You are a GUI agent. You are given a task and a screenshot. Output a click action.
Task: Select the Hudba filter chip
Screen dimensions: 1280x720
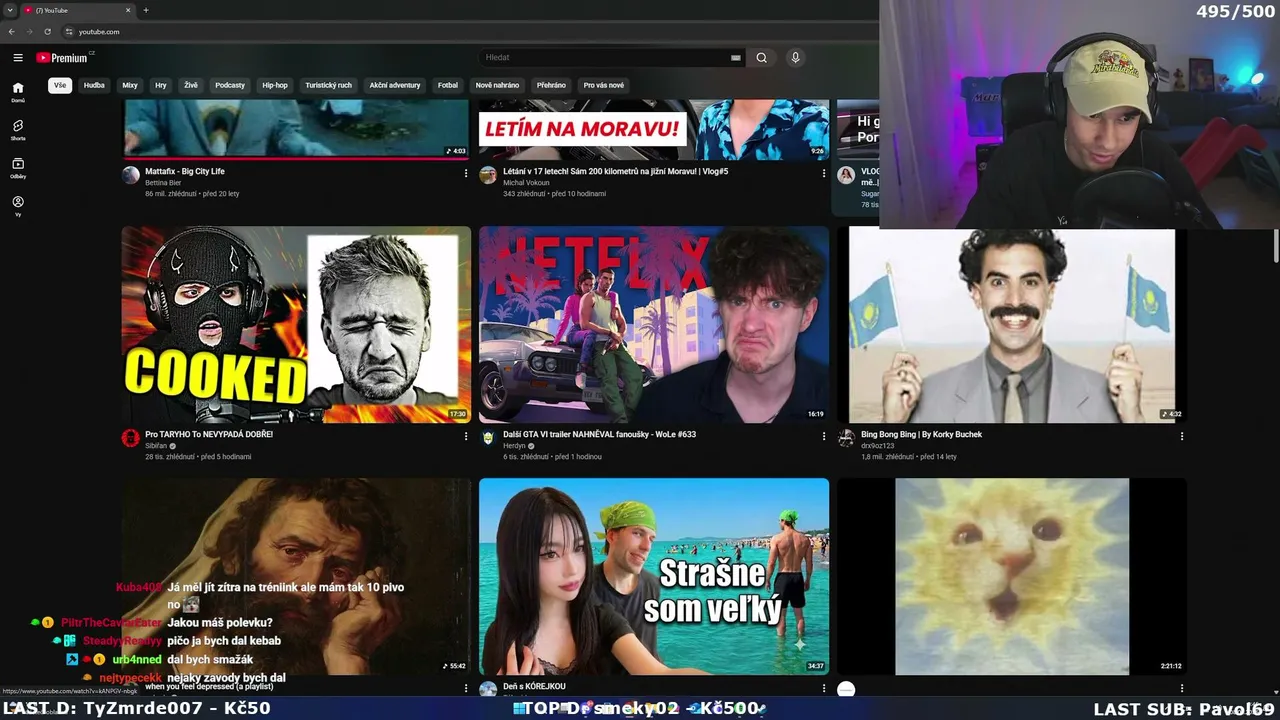[x=94, y=85]
